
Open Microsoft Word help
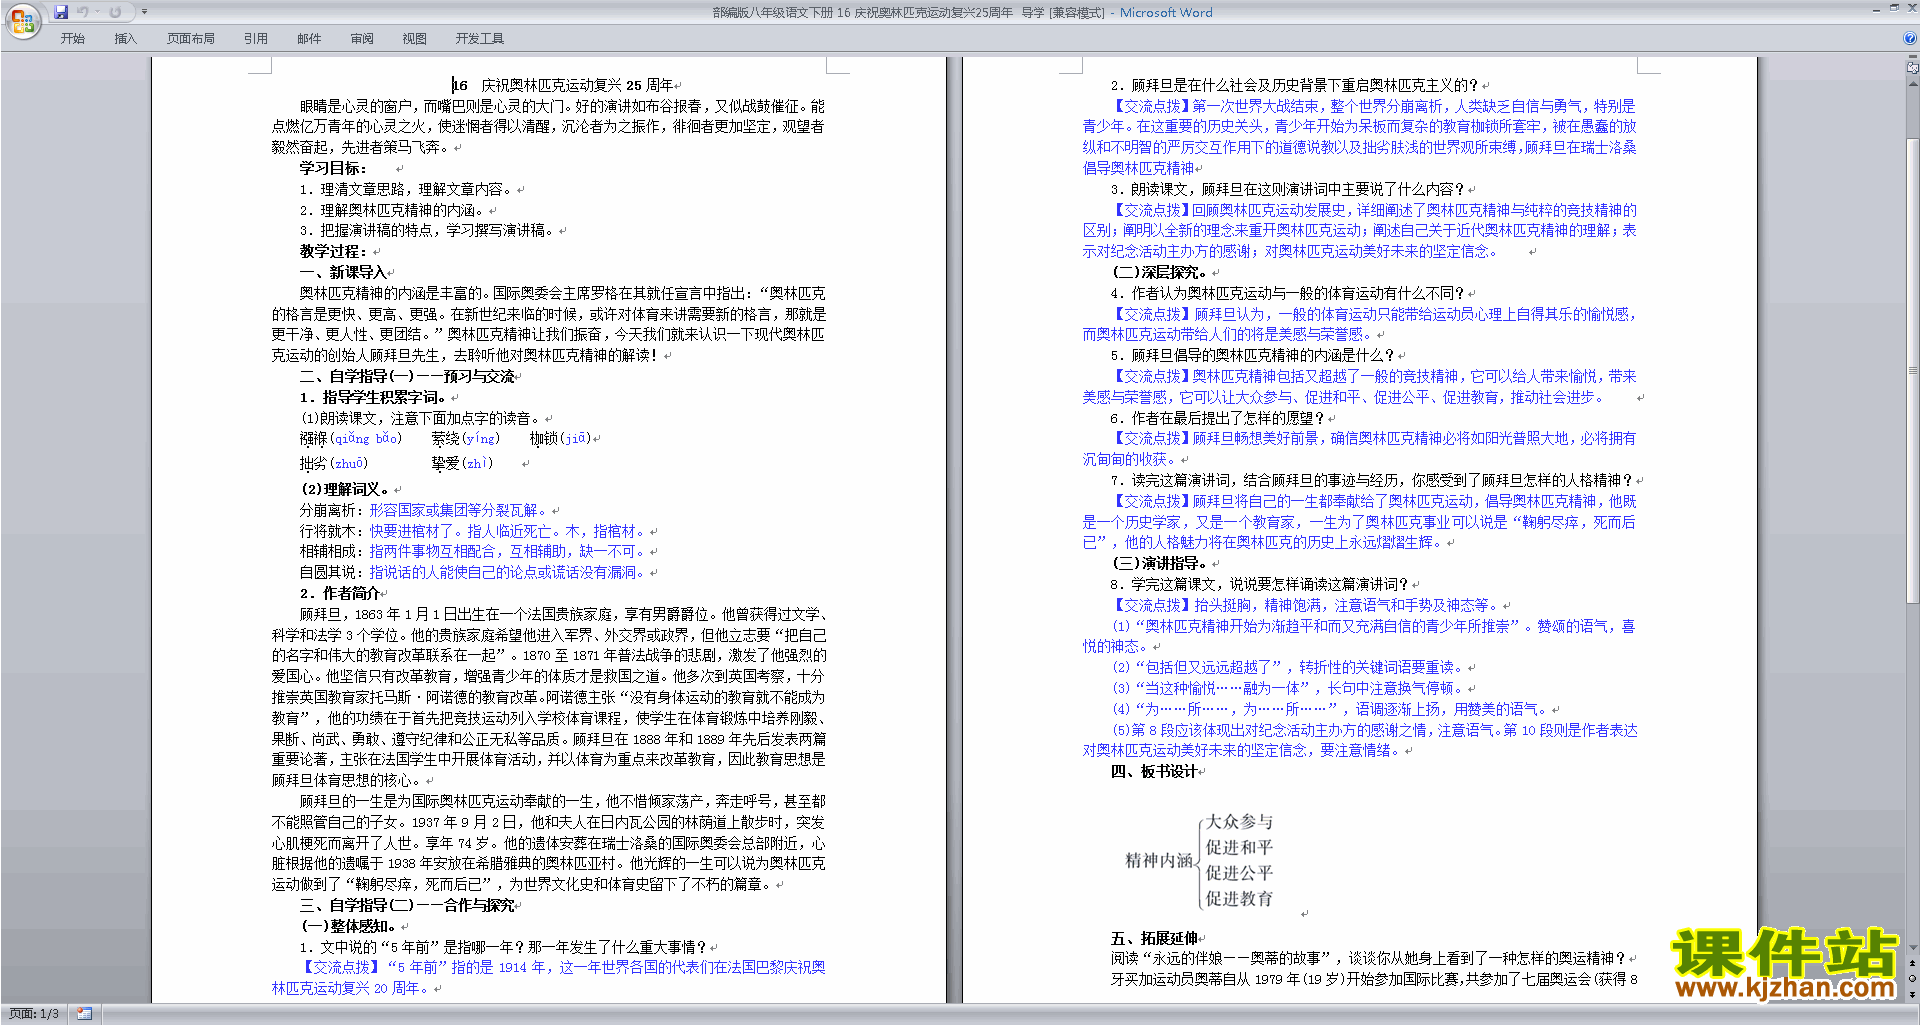tap(1909, 39)
